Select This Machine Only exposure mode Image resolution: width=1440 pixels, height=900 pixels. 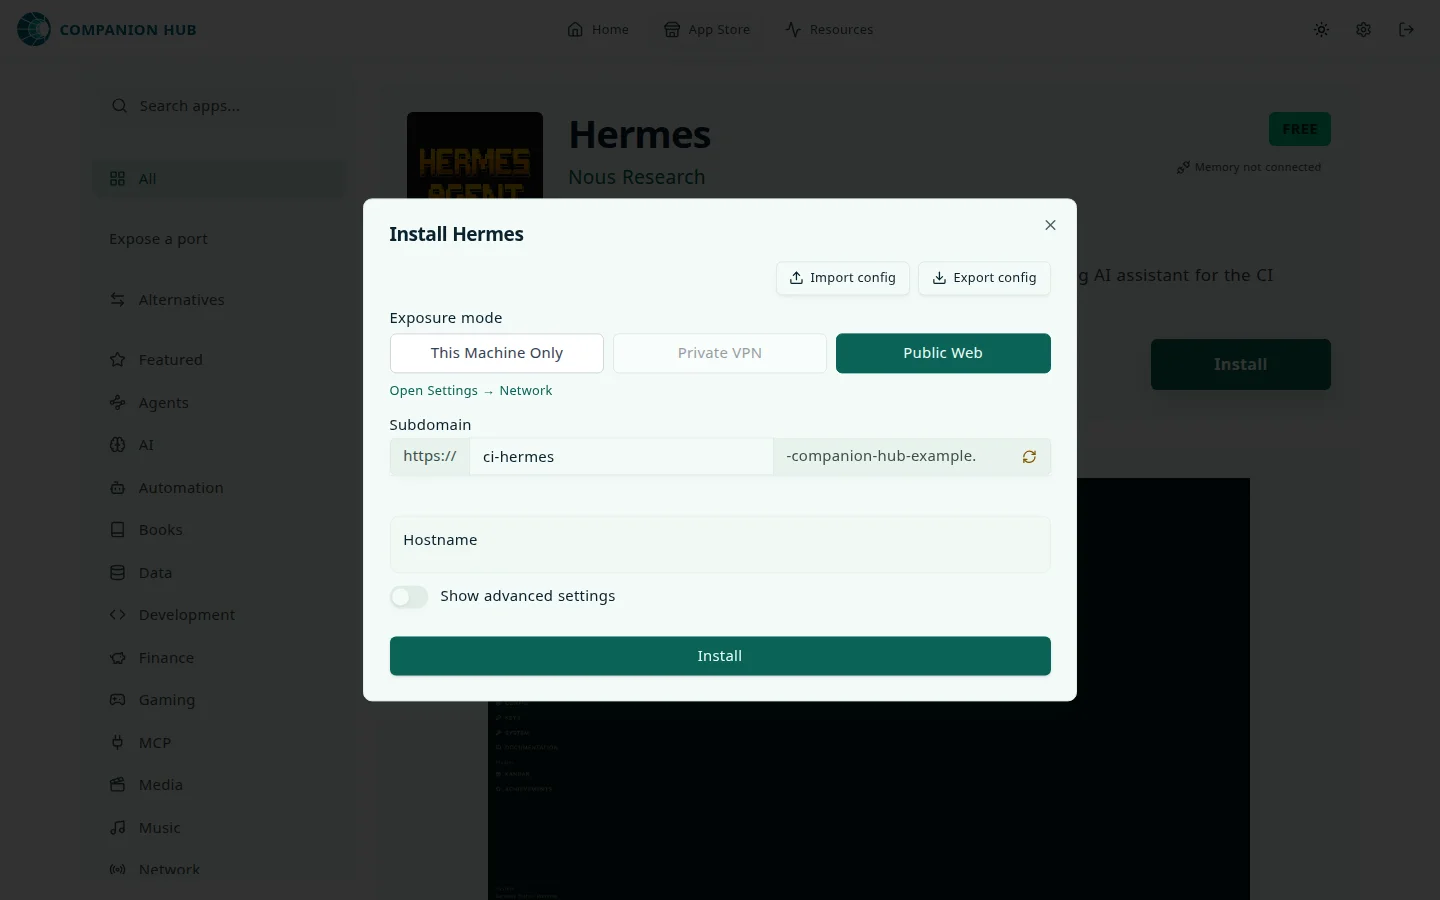(497, 353)
